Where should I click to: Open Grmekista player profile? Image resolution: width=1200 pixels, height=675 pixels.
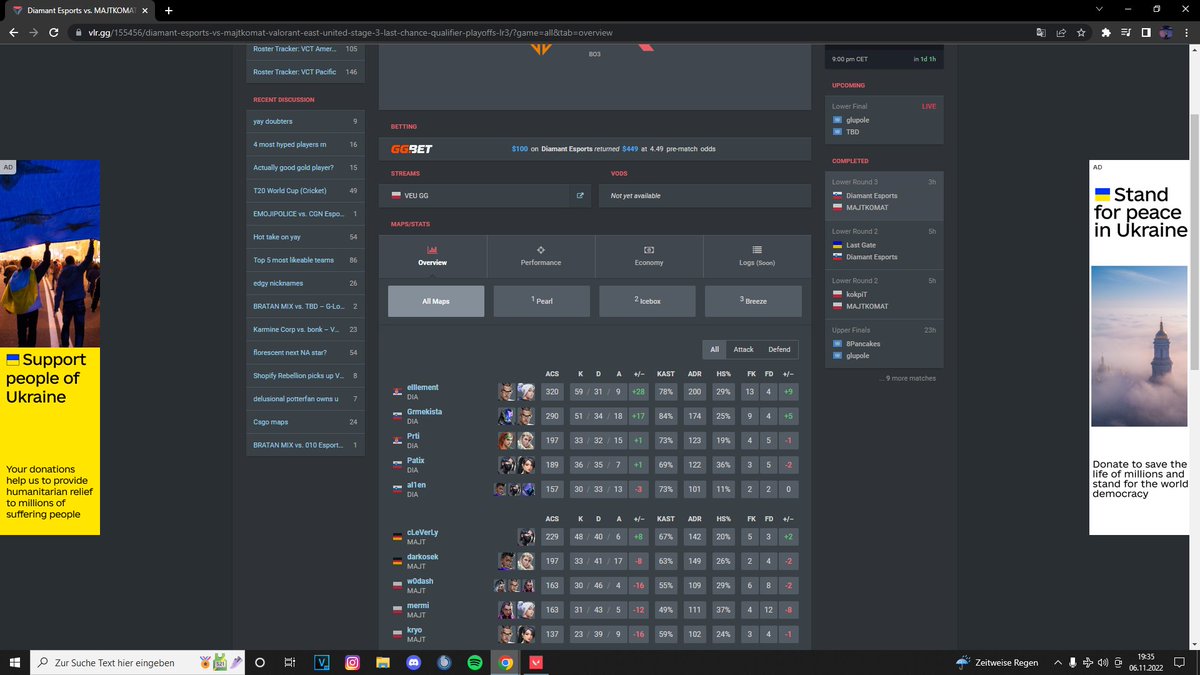424,412
